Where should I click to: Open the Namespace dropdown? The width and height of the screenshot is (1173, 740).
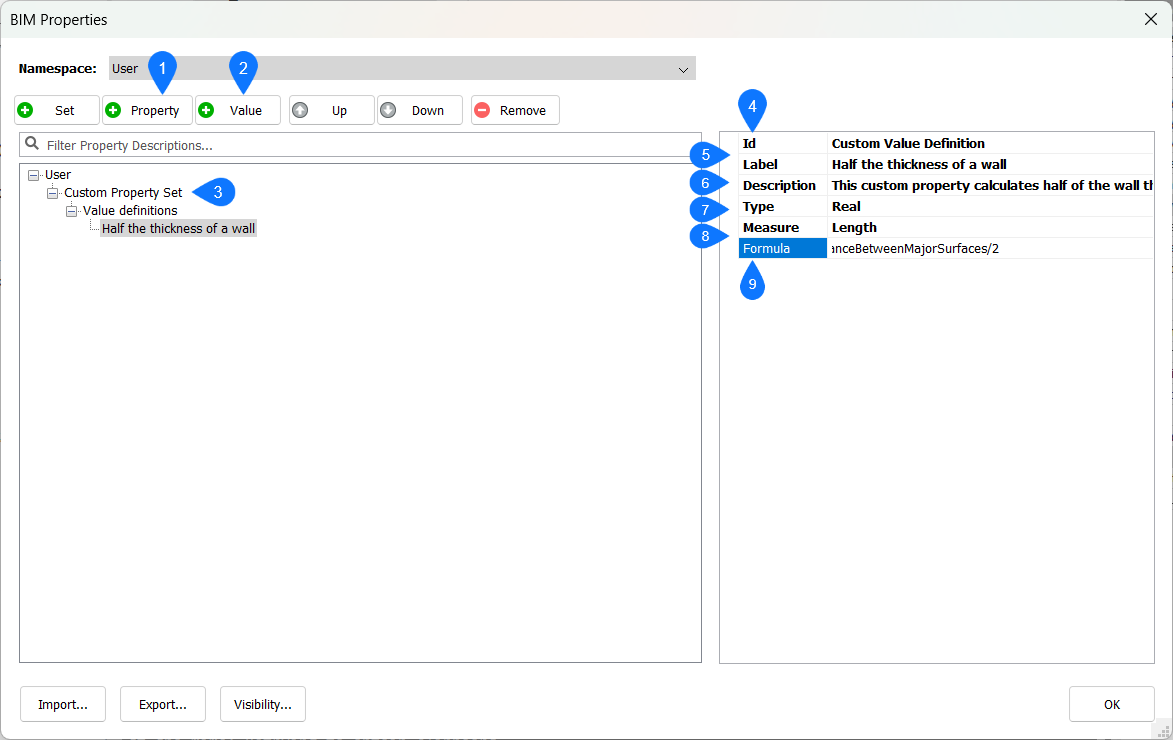click(x=684, y=69)
